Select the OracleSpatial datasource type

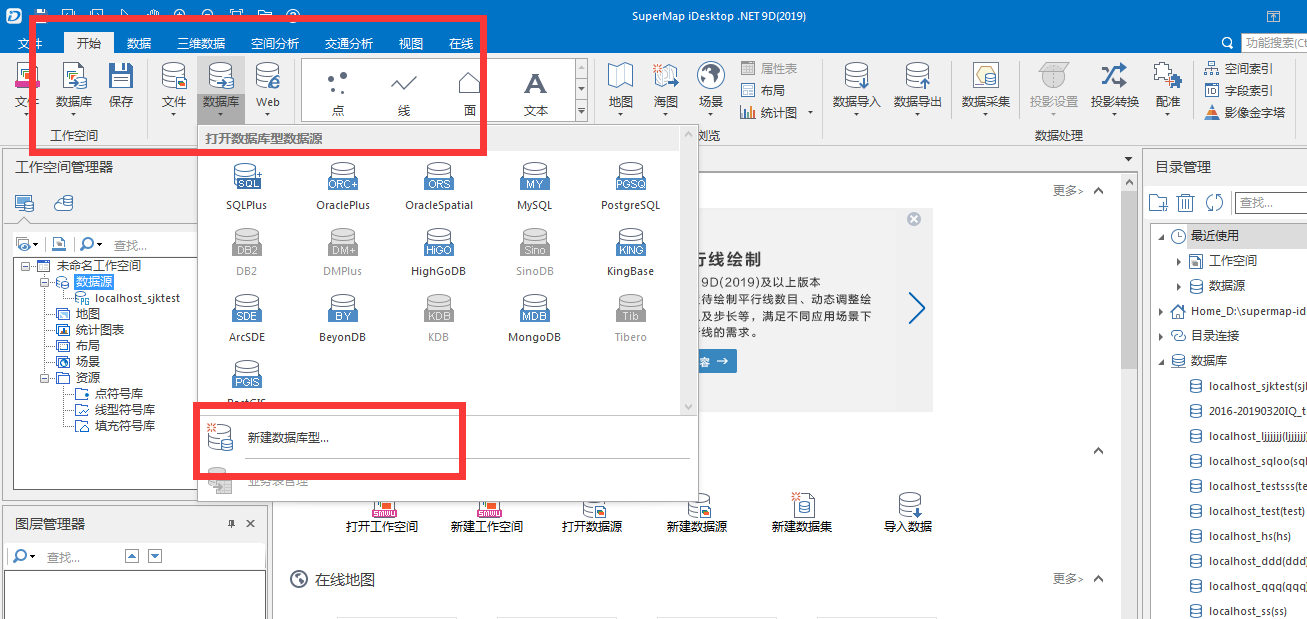point(439,187)
